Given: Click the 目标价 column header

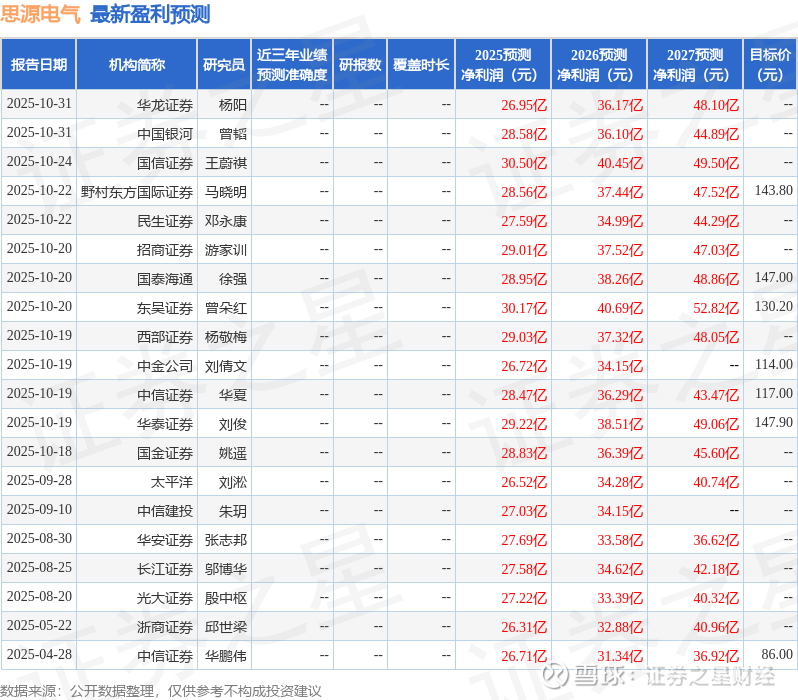Looking at the screenshot, I should 771,65.
